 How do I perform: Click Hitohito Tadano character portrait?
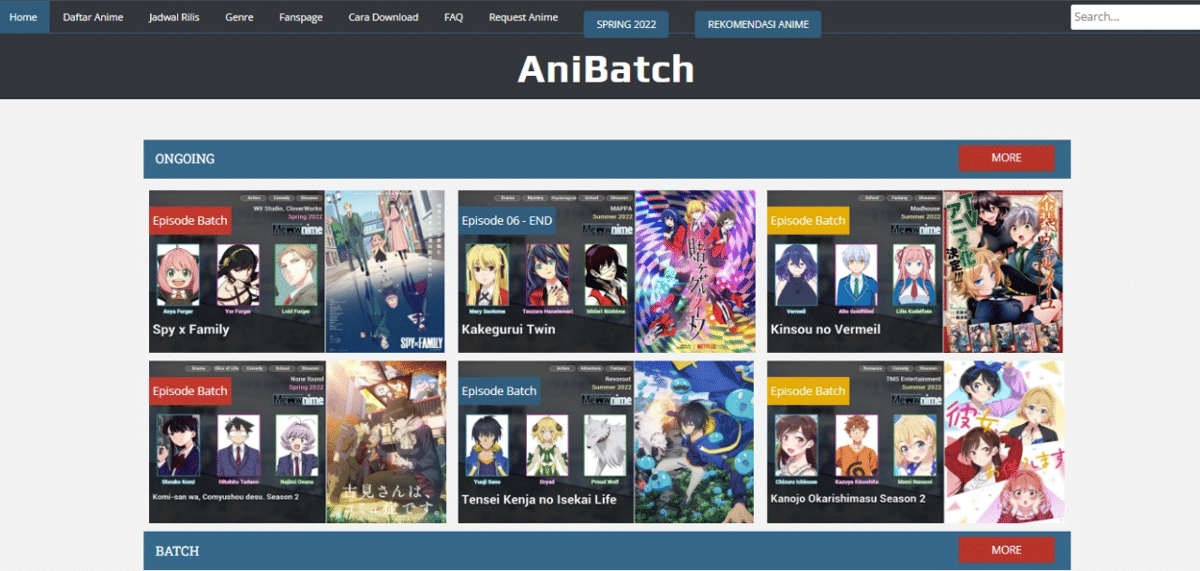tap(238, 446)
